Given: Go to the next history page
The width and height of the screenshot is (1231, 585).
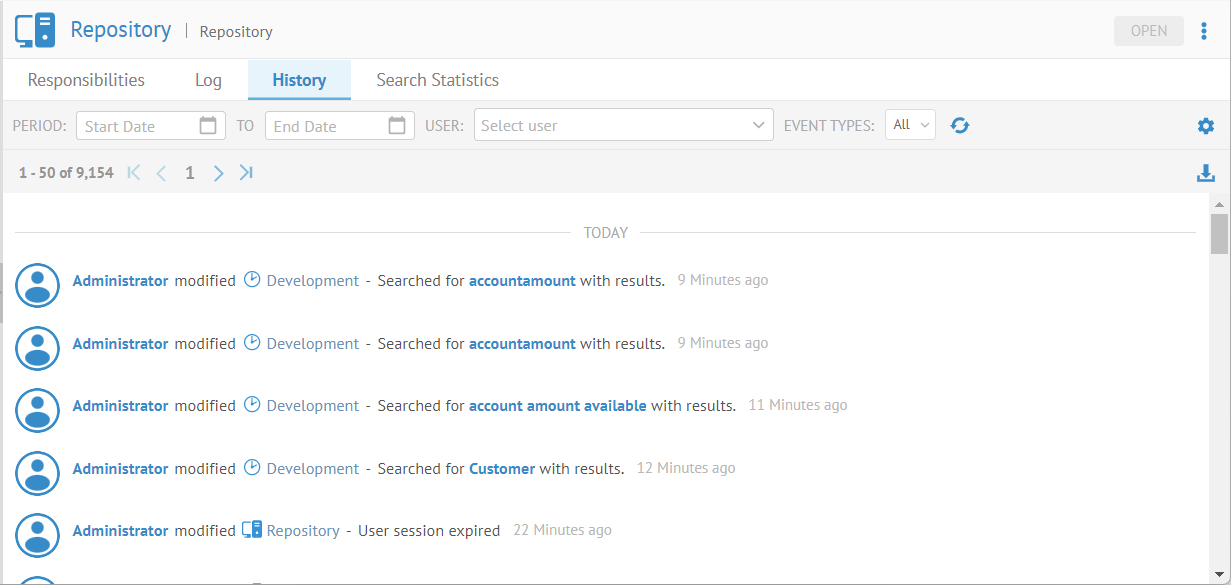Looking at the screenshot, I should pyautogui.click(x=219, y=173).
